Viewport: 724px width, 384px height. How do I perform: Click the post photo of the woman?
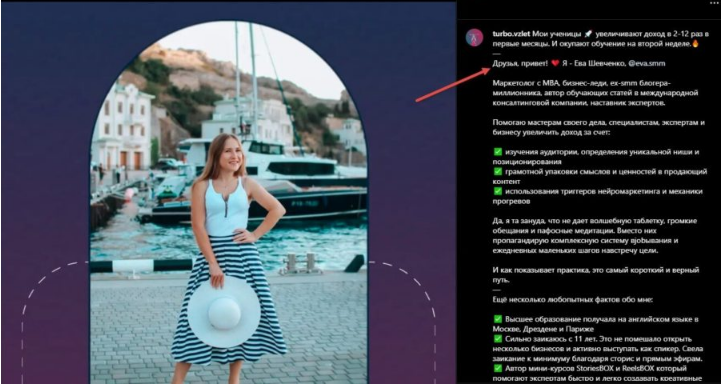[229, 203]
